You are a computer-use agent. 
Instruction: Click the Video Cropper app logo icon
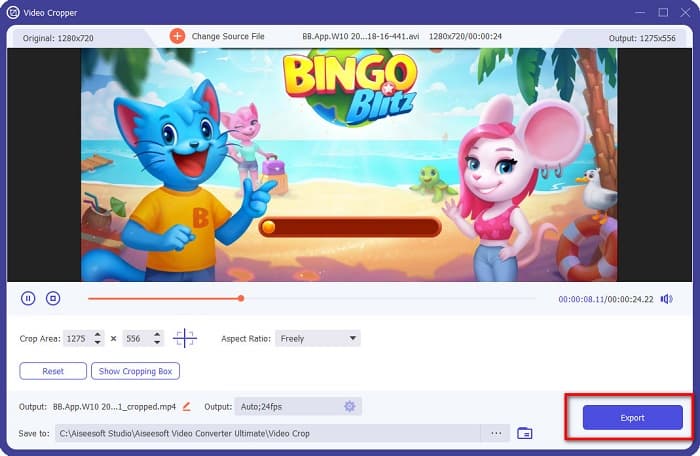pyautogui.click(x=13, y=13)
